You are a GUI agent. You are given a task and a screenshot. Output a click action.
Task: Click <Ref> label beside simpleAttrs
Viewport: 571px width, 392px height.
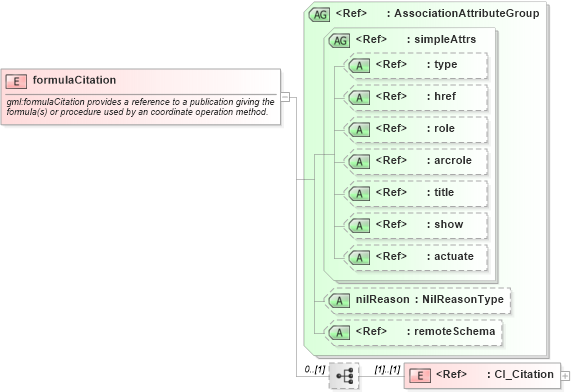click(x=371, y=39)
